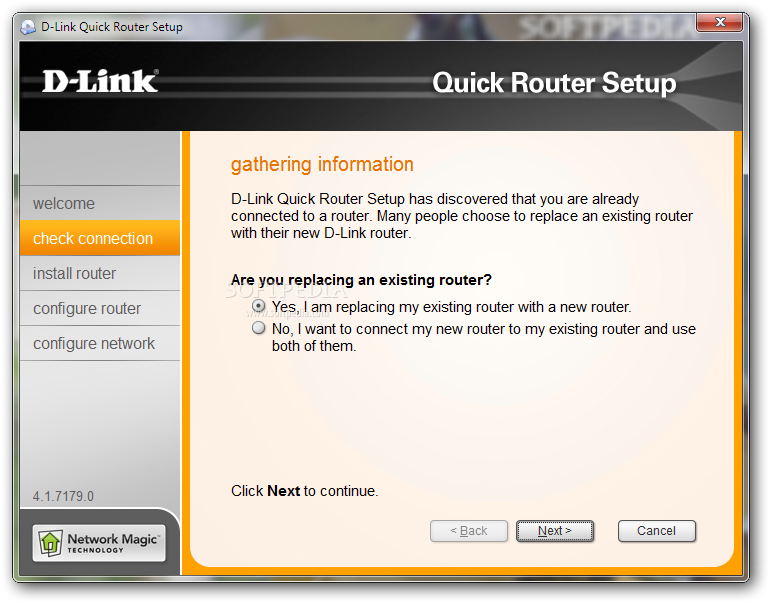Click the Cancel button
Screen dimensions: 770x603
pyautogui.click(x=657, y=531)
